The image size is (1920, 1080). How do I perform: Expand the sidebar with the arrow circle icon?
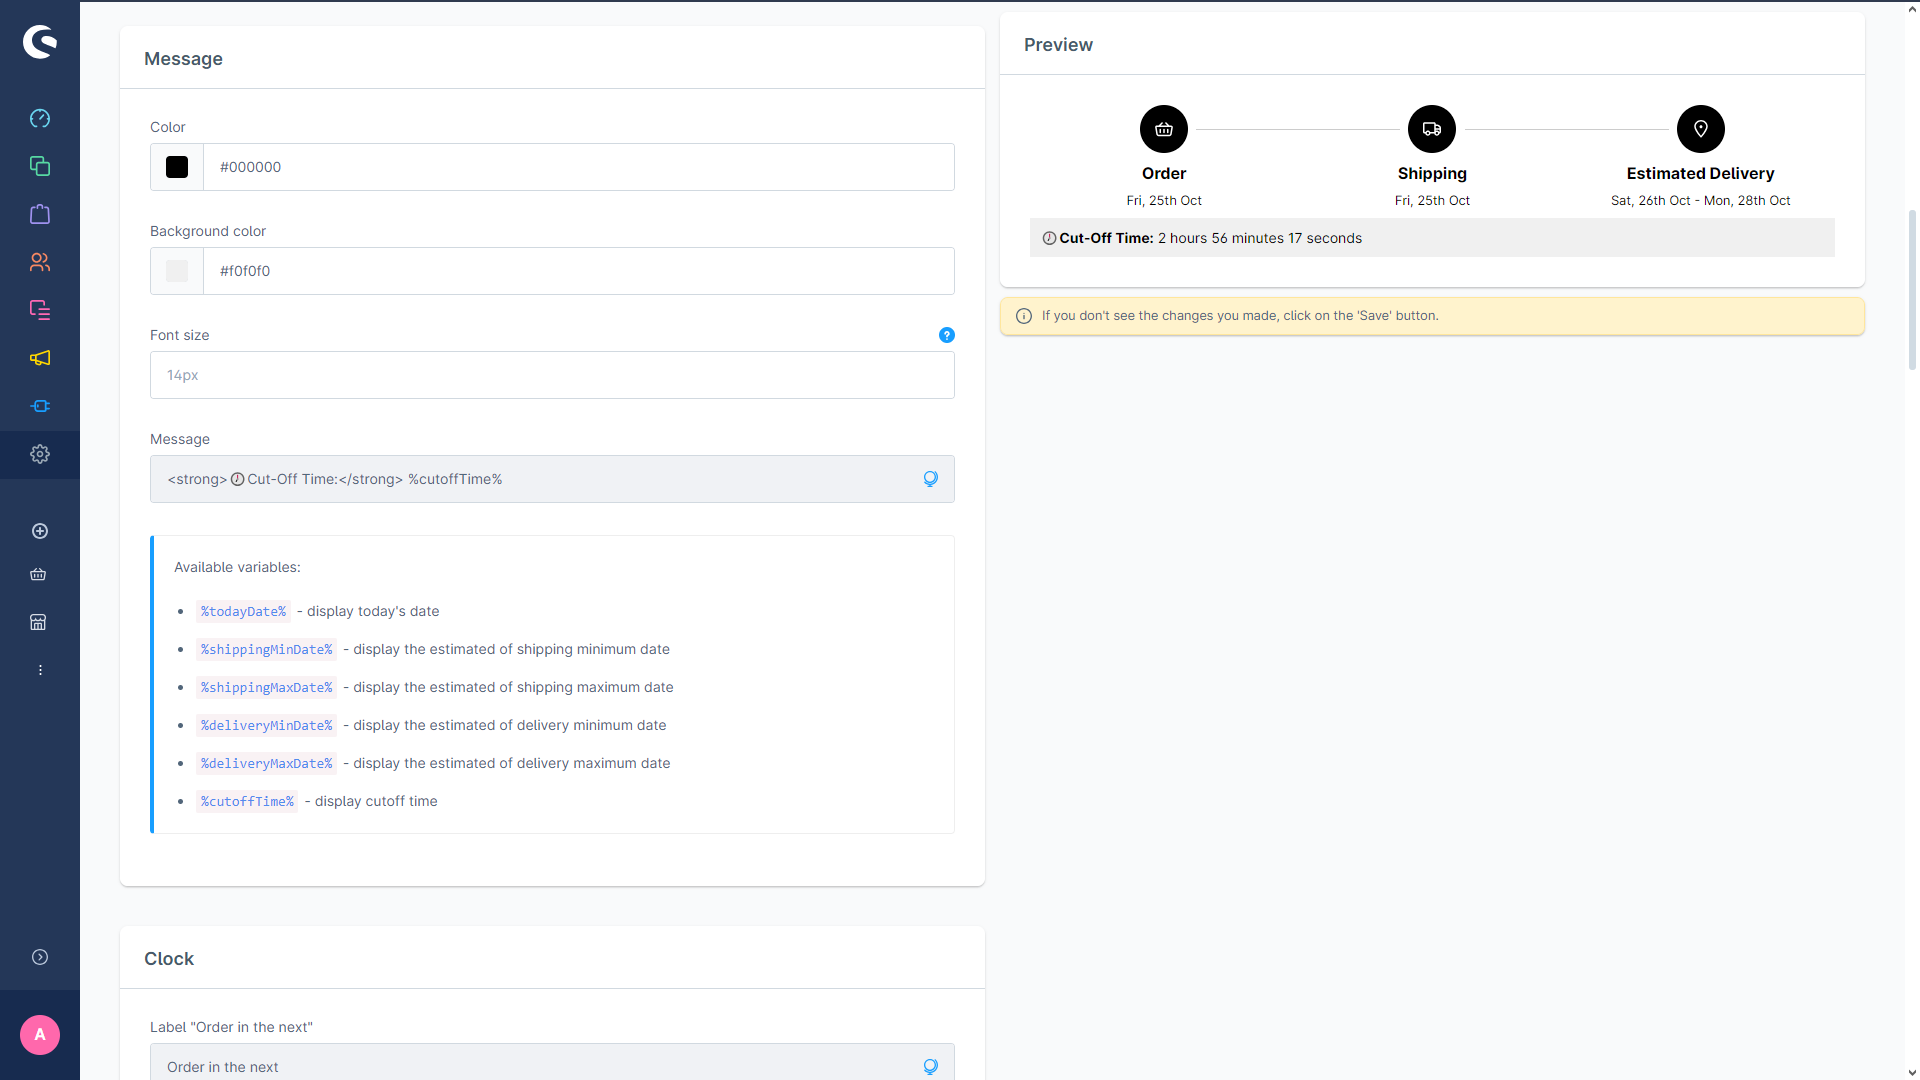40,957
